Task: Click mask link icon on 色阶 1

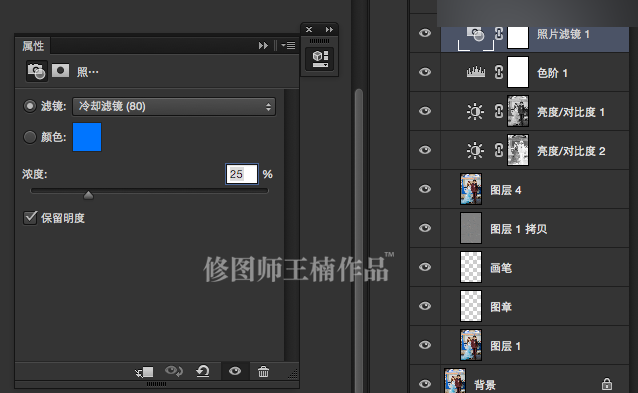Action: pos(499,72)
